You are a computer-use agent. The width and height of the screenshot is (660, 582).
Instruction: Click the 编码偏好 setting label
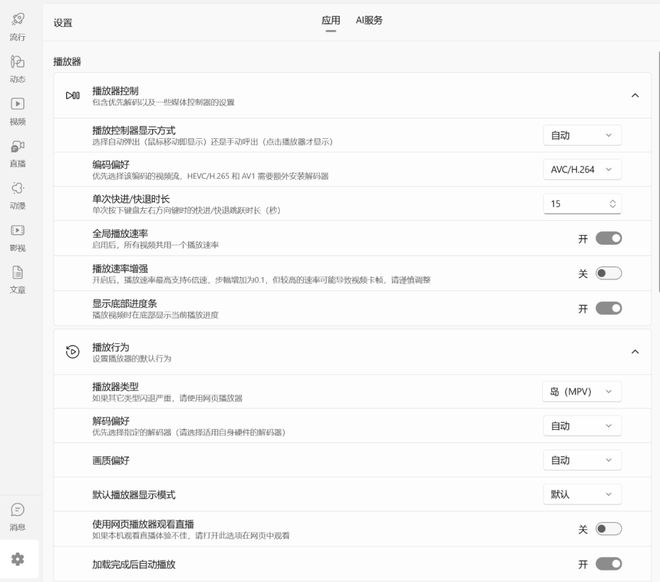111,165
